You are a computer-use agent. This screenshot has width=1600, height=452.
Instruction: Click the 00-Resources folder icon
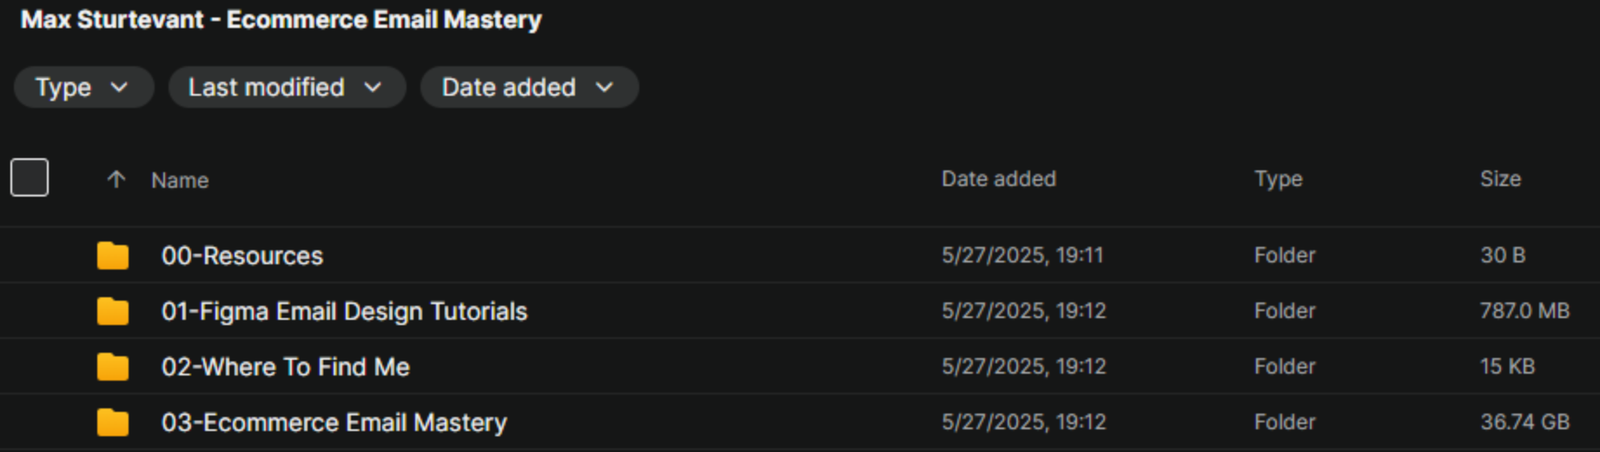pos(113,256)
